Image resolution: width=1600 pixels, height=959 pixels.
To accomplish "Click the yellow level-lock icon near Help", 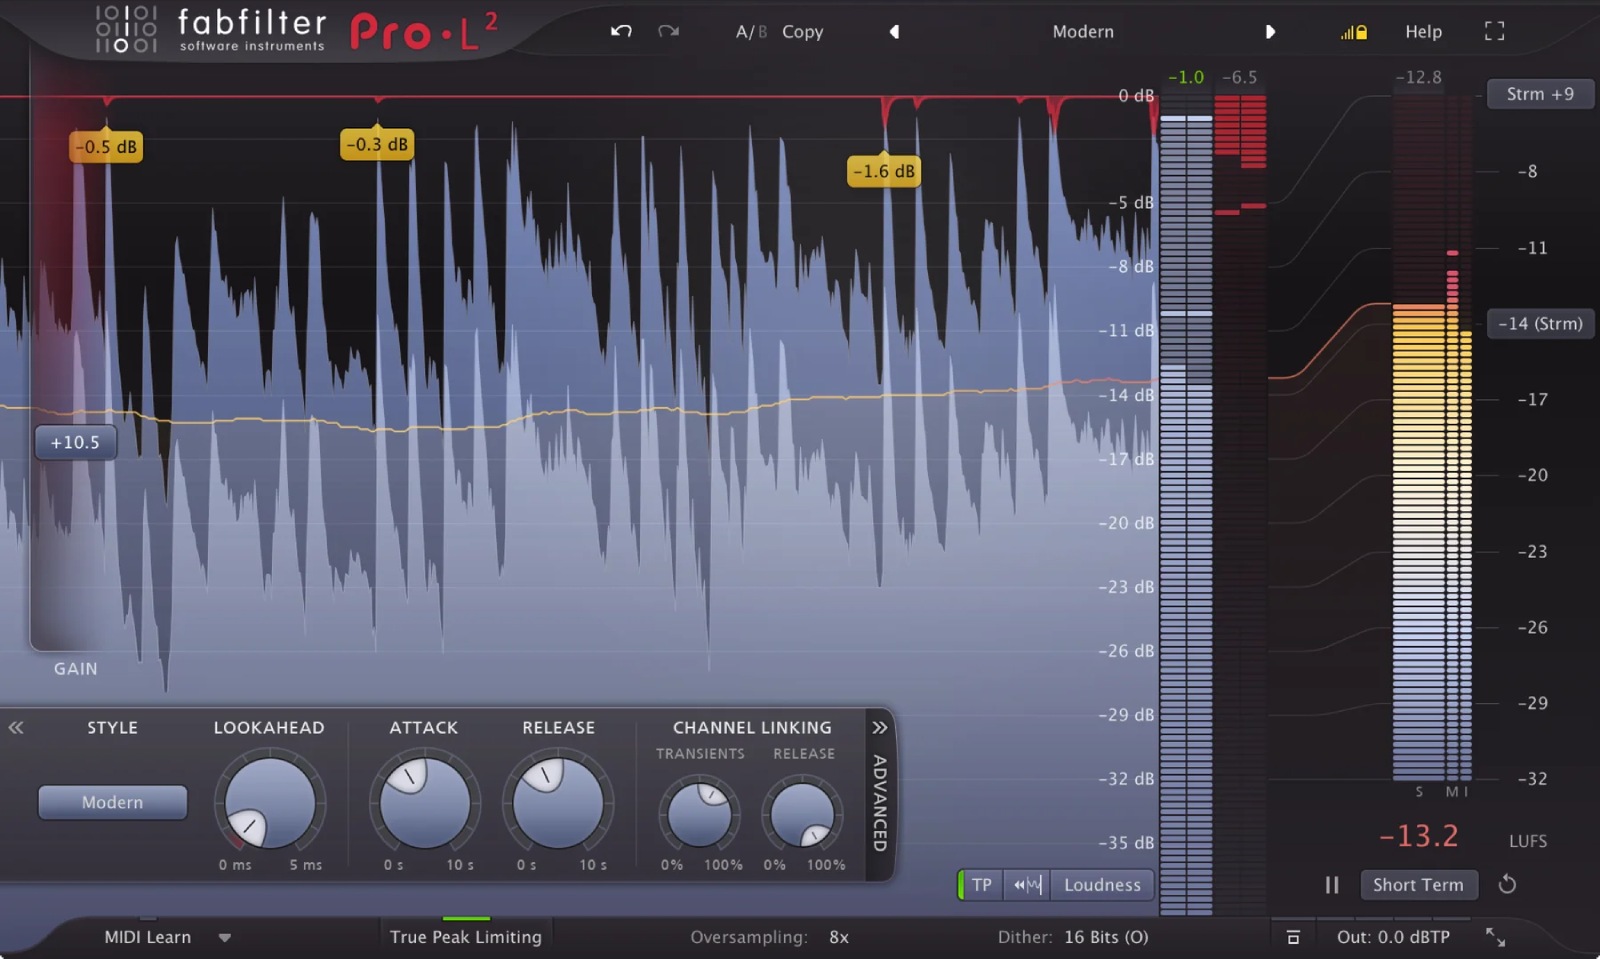I will [x=1353, y=31].
